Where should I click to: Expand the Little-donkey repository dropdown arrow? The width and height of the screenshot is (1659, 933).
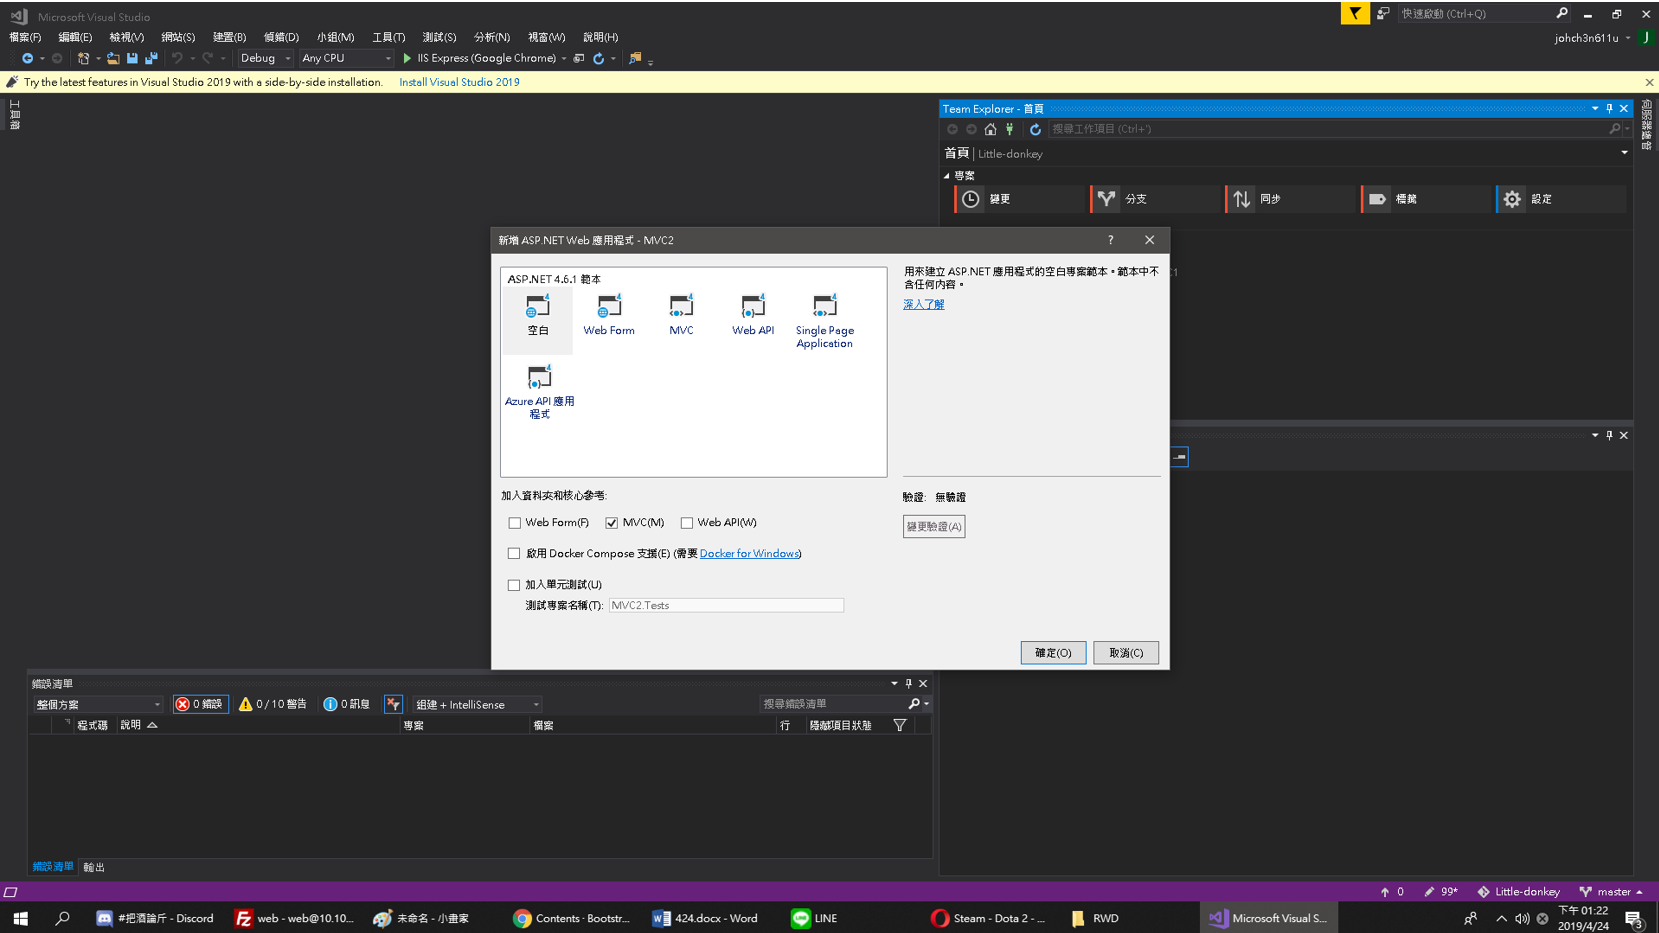point(1624,153)
